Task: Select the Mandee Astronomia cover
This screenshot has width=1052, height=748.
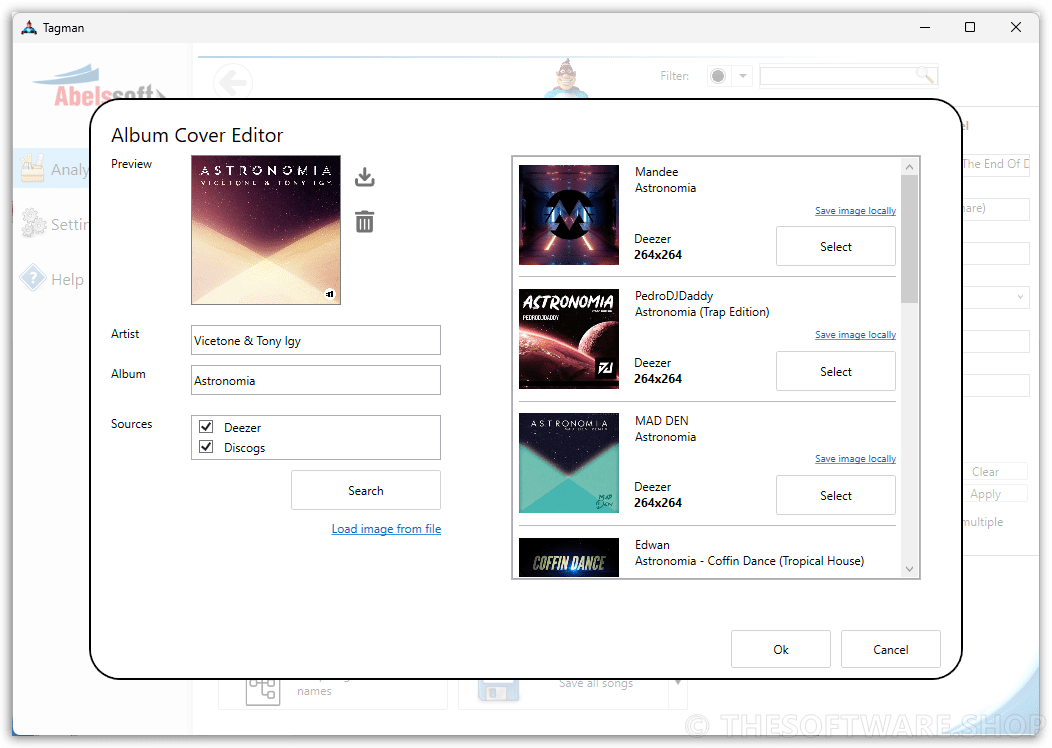Action: [x=836, y=246]
